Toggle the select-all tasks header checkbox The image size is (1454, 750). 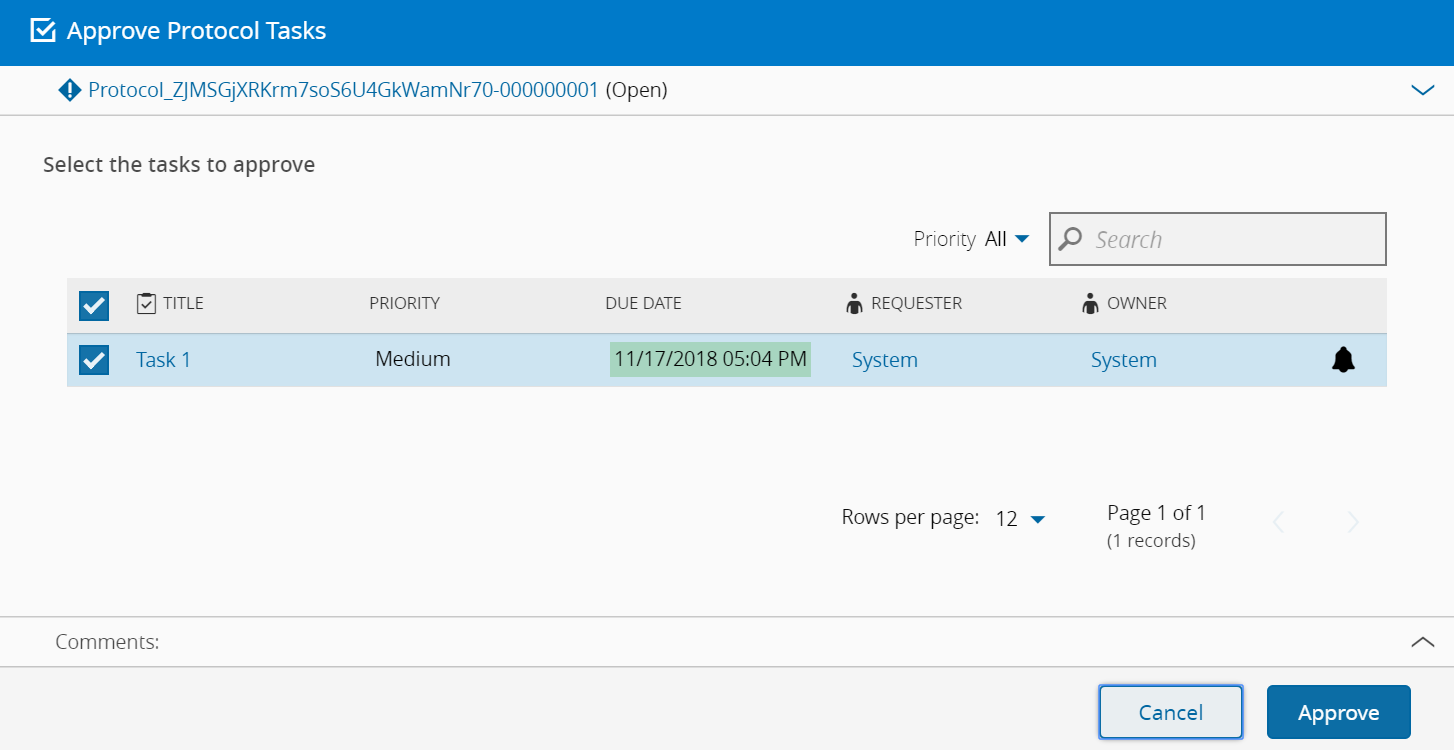pyautogui.click(x=94, y=305)
